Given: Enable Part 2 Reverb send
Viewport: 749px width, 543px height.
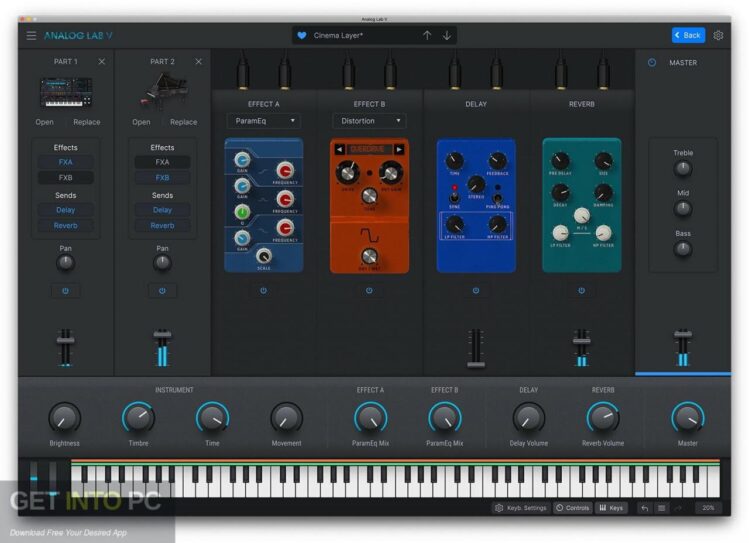Looking at the screenshot, I should [162, 225].
